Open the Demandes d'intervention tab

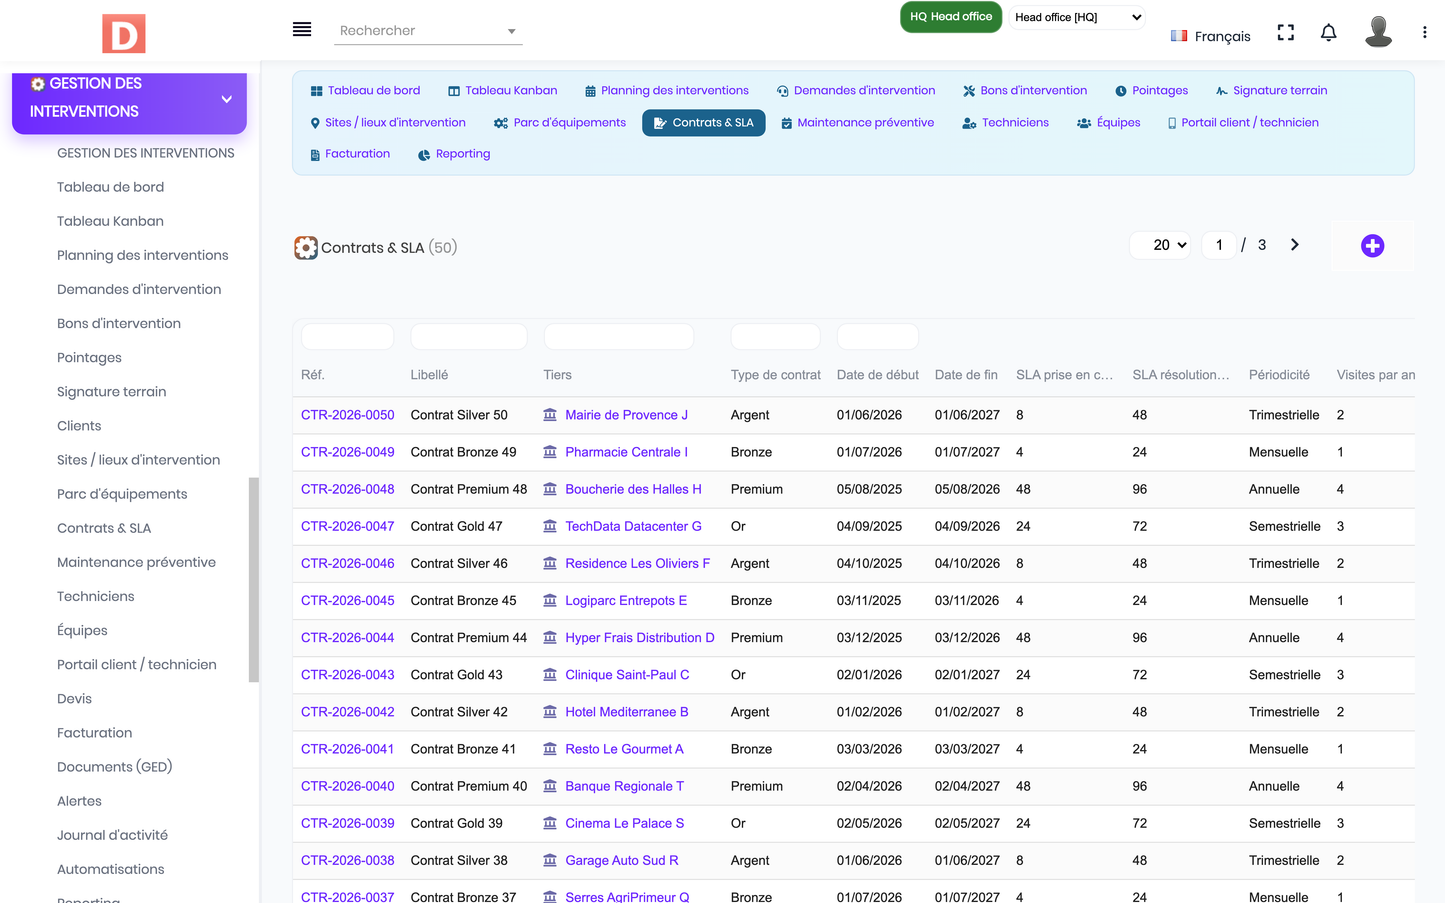tap(856, 91)
